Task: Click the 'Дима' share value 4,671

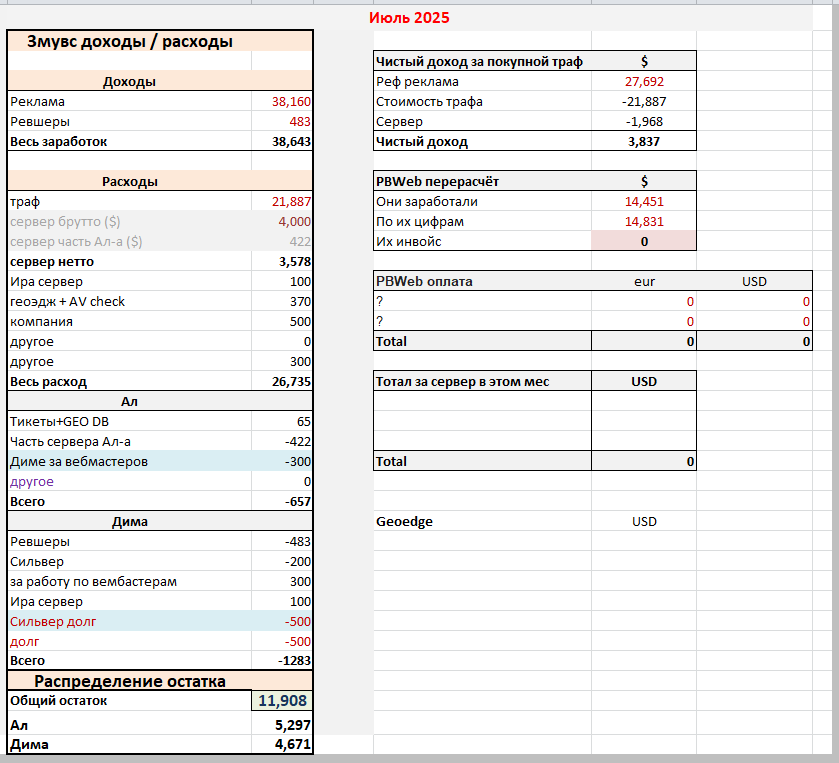Action: point(293,744)
